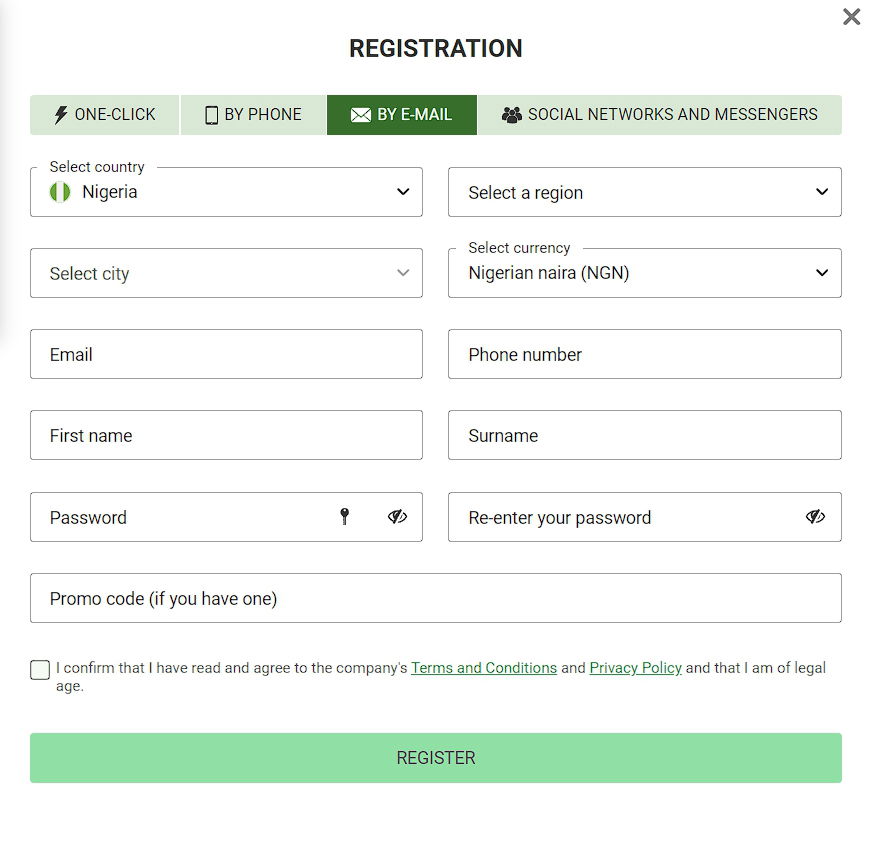869x843 pixels.
Task: Toggle password visibility in Password field
Action: tap(397, 517)
